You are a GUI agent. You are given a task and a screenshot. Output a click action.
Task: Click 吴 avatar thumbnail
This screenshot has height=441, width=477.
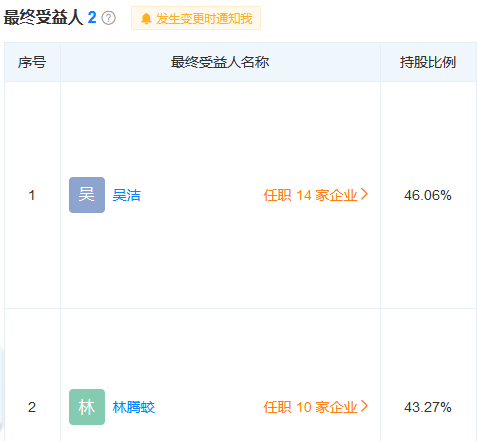[87, 195]
